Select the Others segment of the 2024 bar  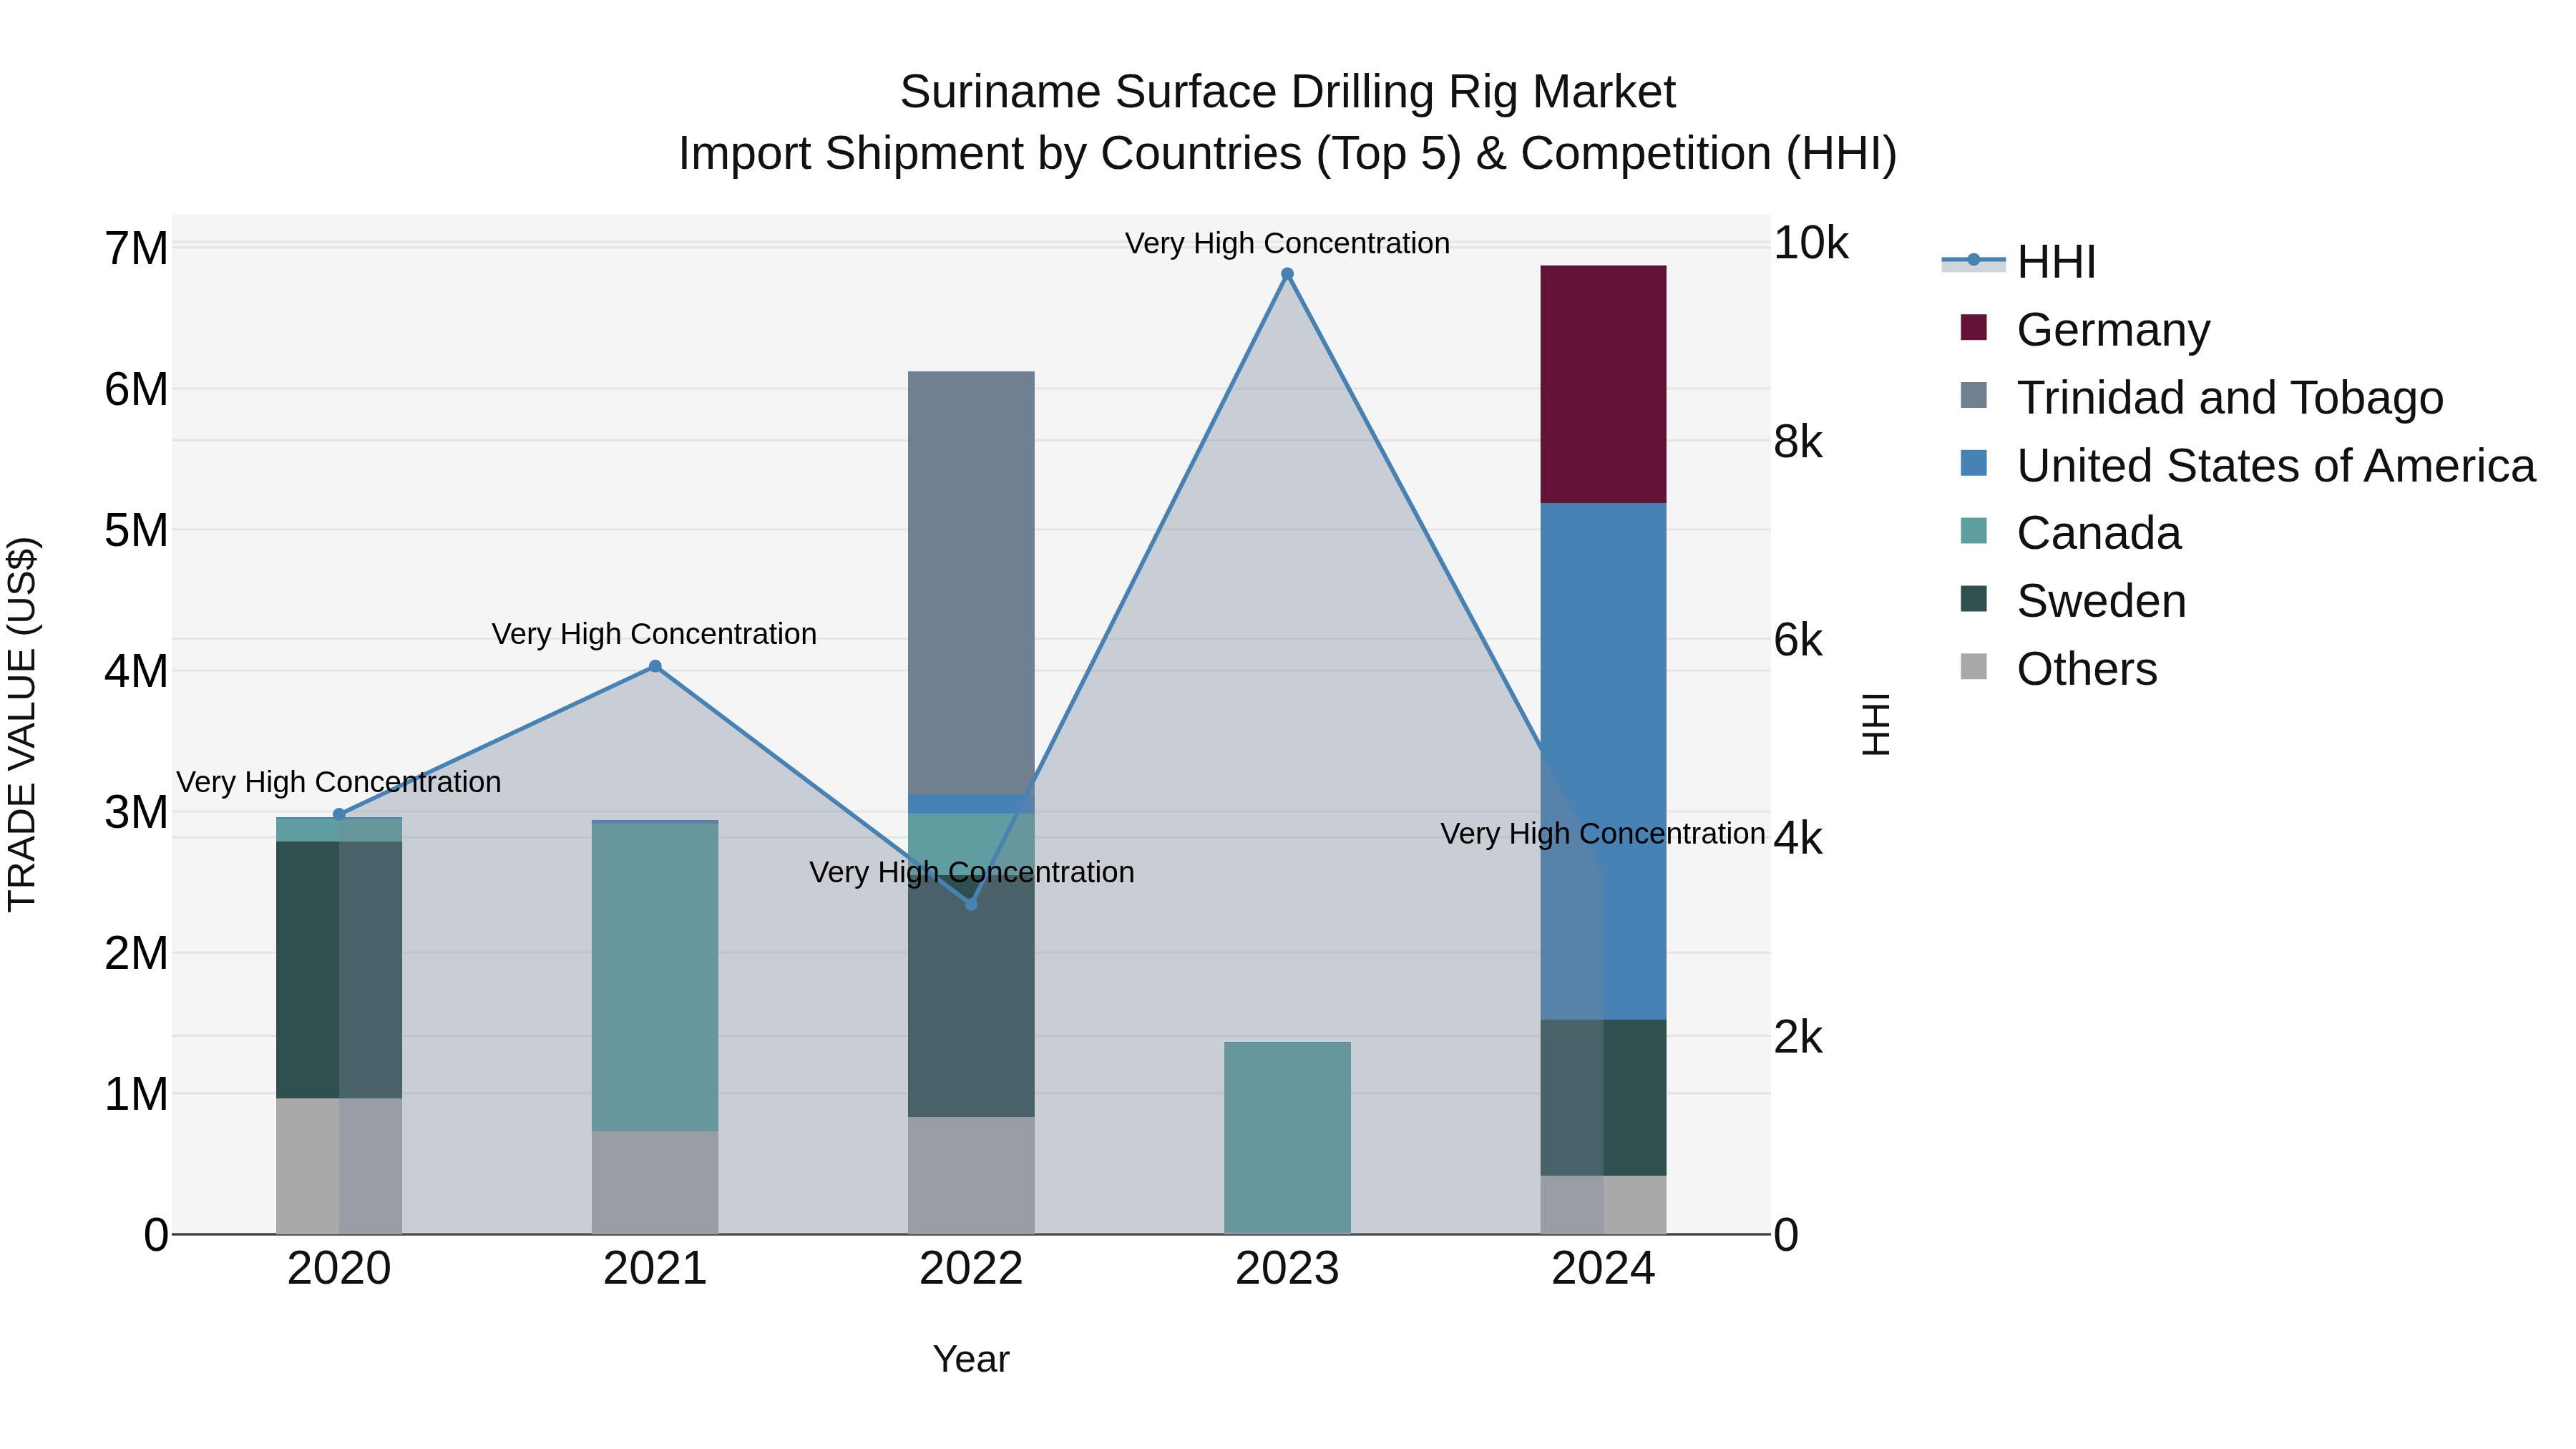[1603, 1205]
